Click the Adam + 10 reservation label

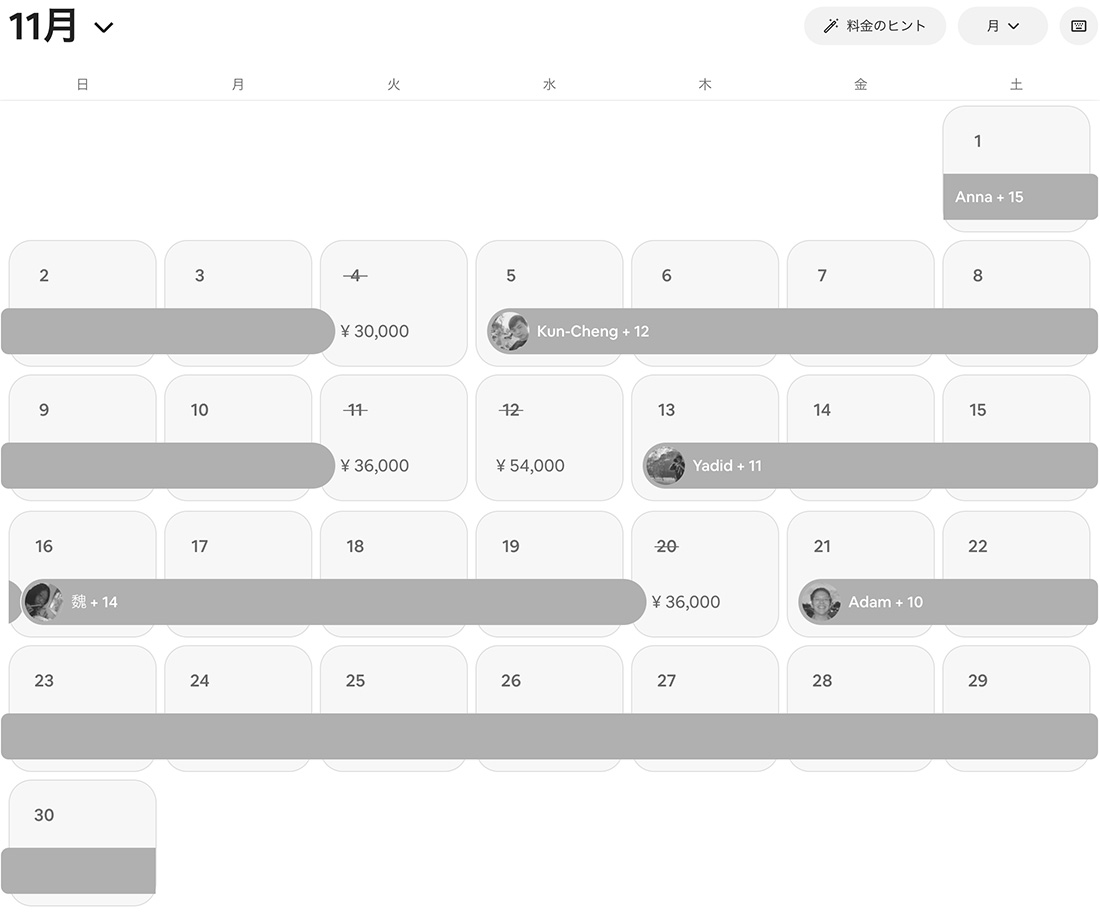pos(886,602)
